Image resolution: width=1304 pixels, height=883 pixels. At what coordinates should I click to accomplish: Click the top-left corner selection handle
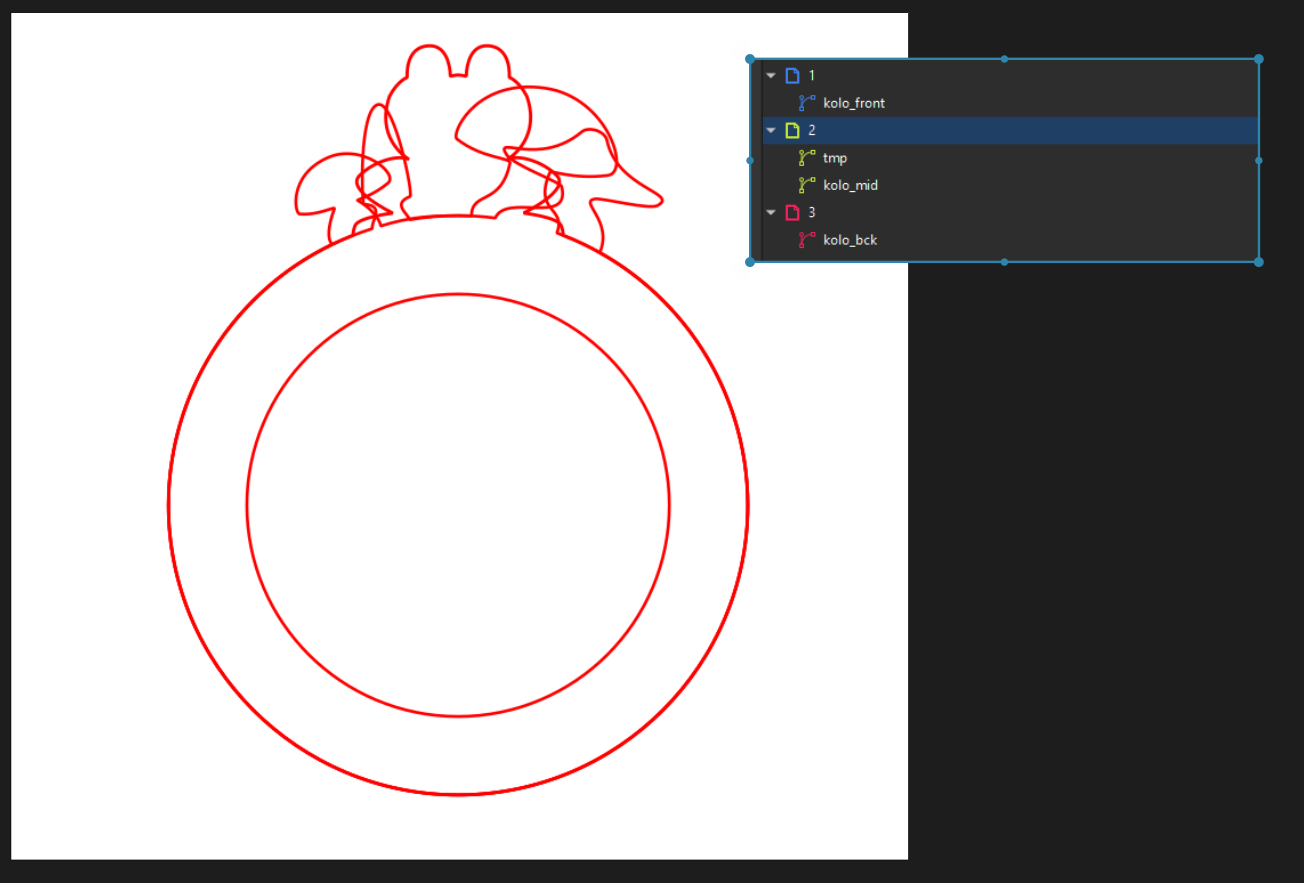[x=750, y=59]
